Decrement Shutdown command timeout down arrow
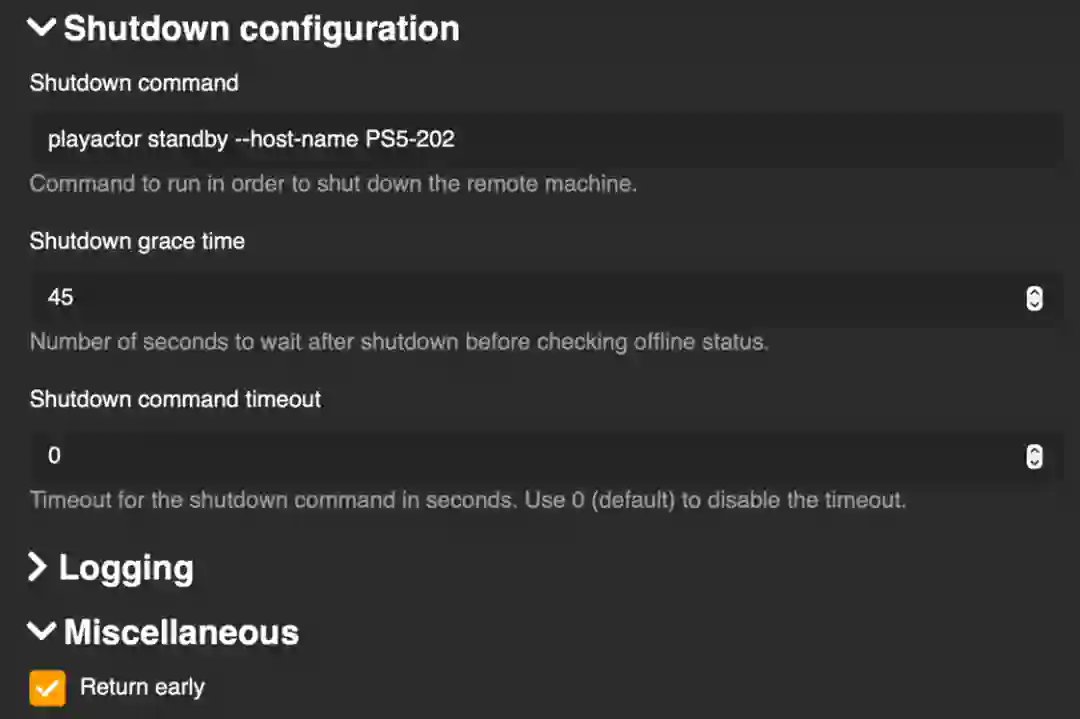The height and width of the screenshot is (719, 1080). (x=1035, y=461)
